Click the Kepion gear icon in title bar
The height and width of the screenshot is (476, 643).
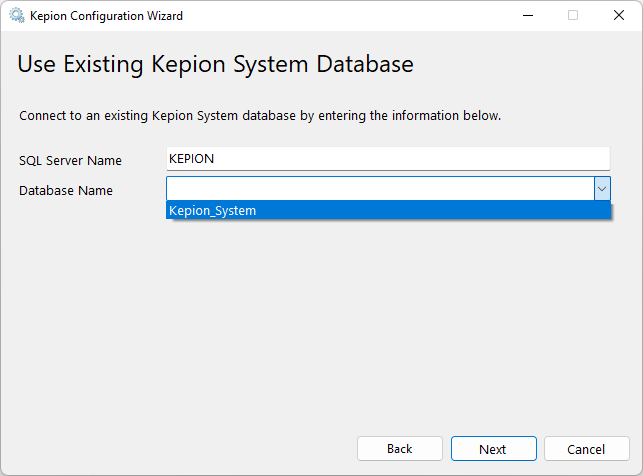tap(17, 16)
